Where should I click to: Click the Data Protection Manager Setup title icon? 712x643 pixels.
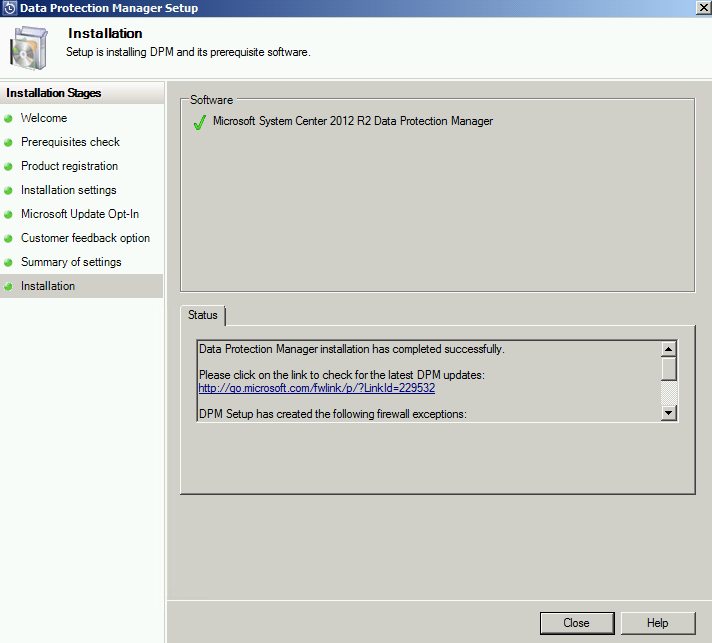(x=9, y=8)
